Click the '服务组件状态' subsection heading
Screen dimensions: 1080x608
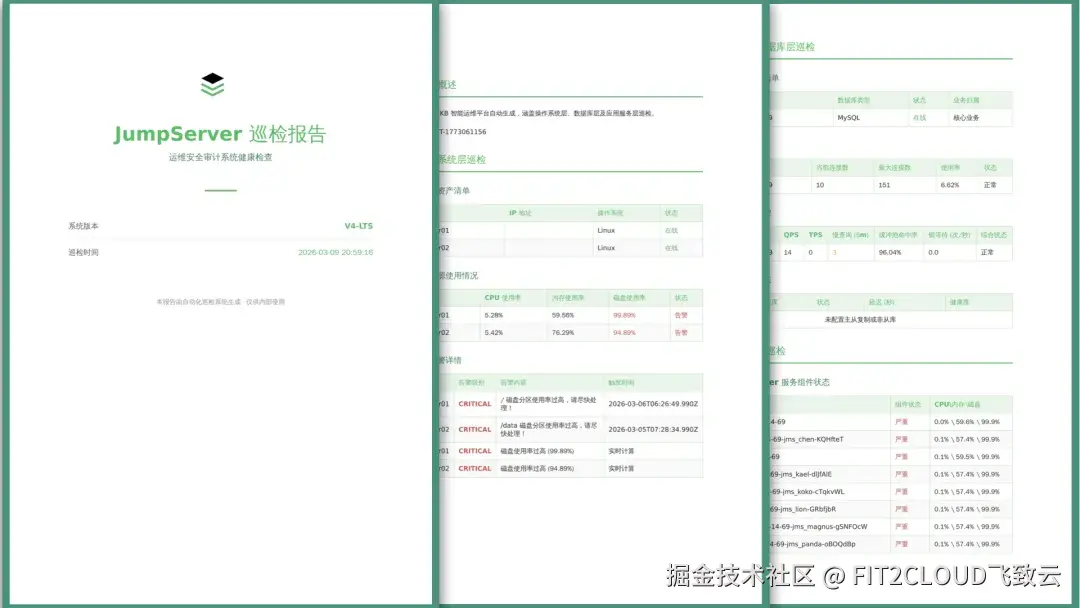(x=805, y=382)
